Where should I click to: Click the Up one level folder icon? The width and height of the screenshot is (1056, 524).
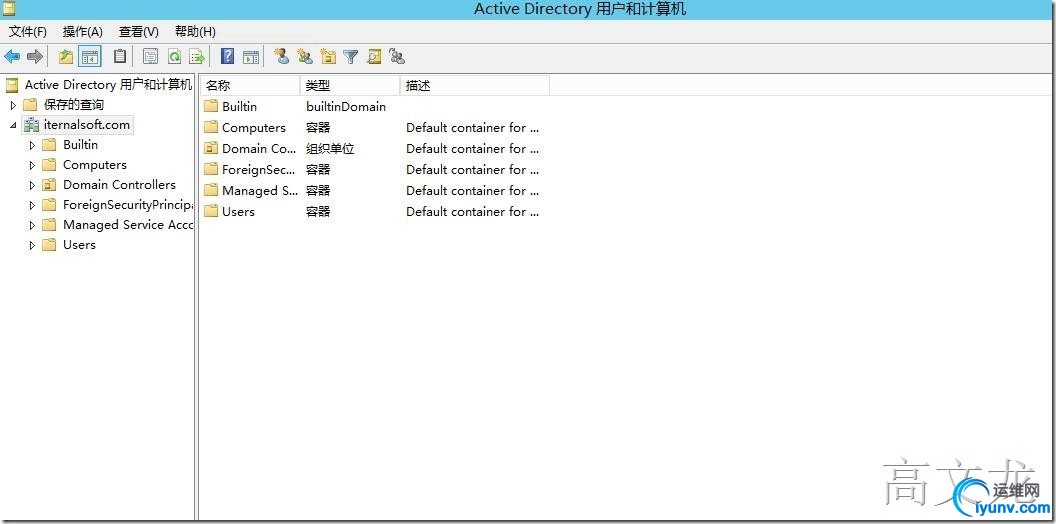click(65, 57)
